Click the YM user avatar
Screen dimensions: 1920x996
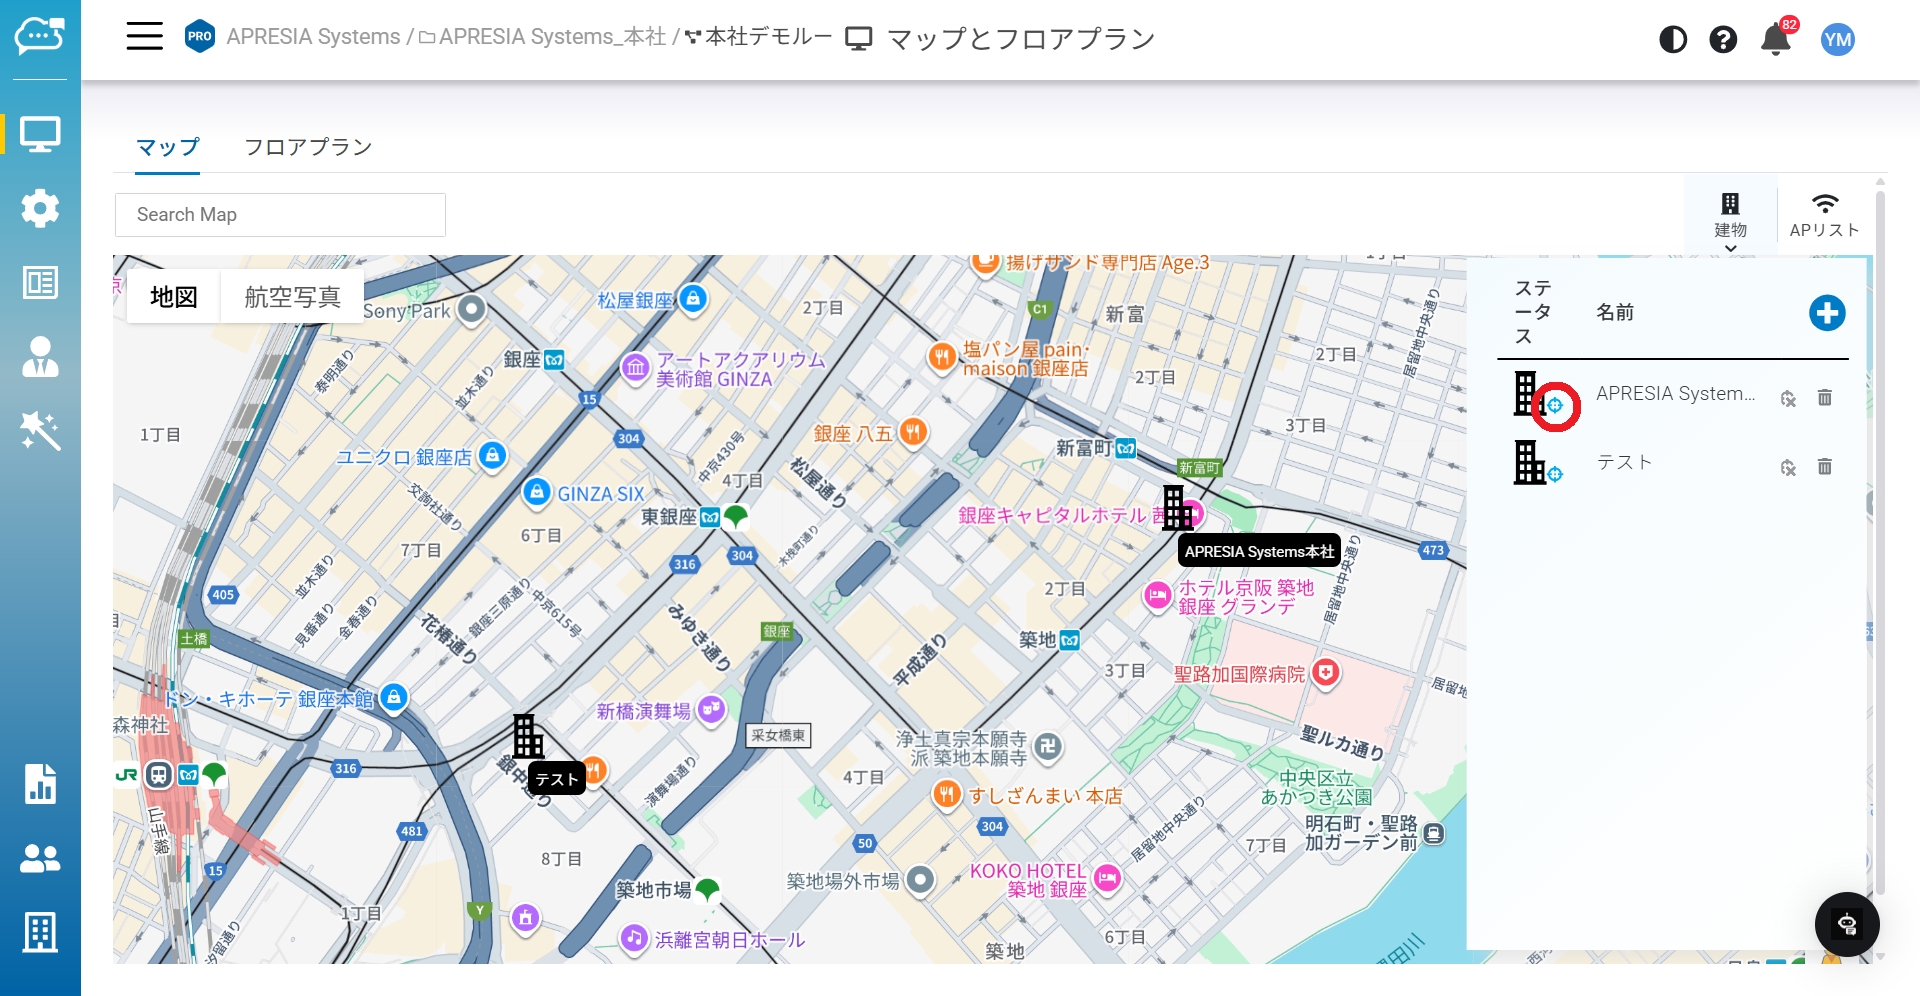pos(1837,39)
